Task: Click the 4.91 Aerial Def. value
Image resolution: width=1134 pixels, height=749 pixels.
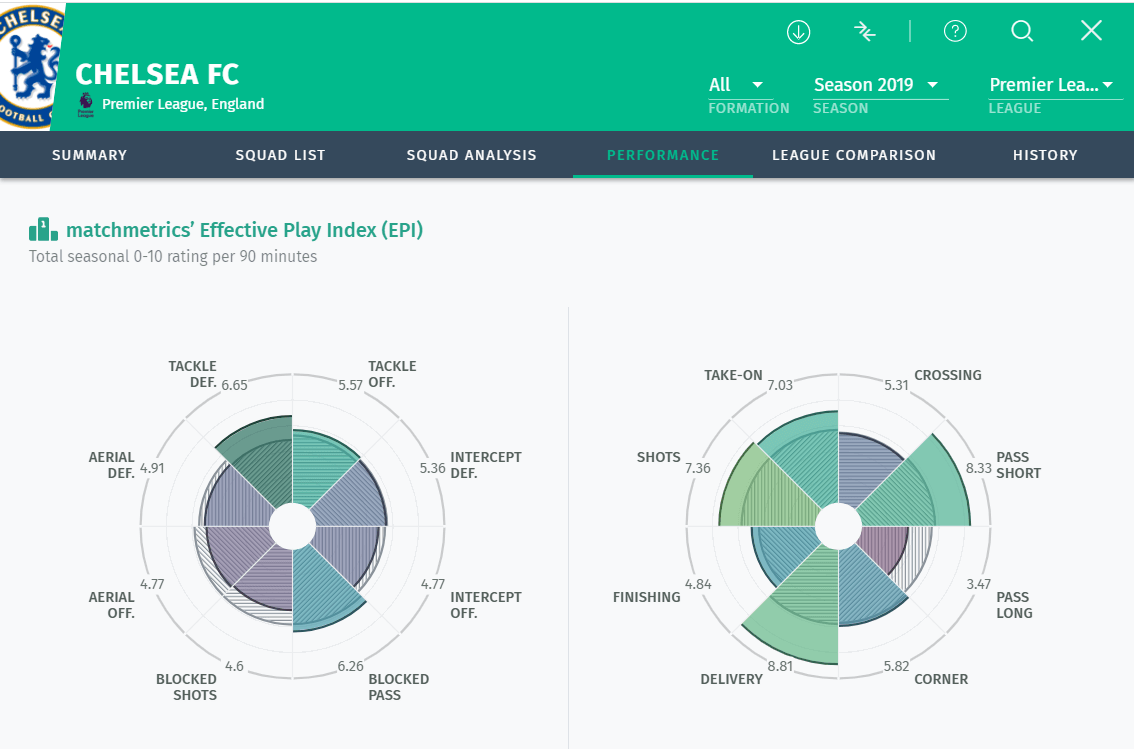Action: 152,468
